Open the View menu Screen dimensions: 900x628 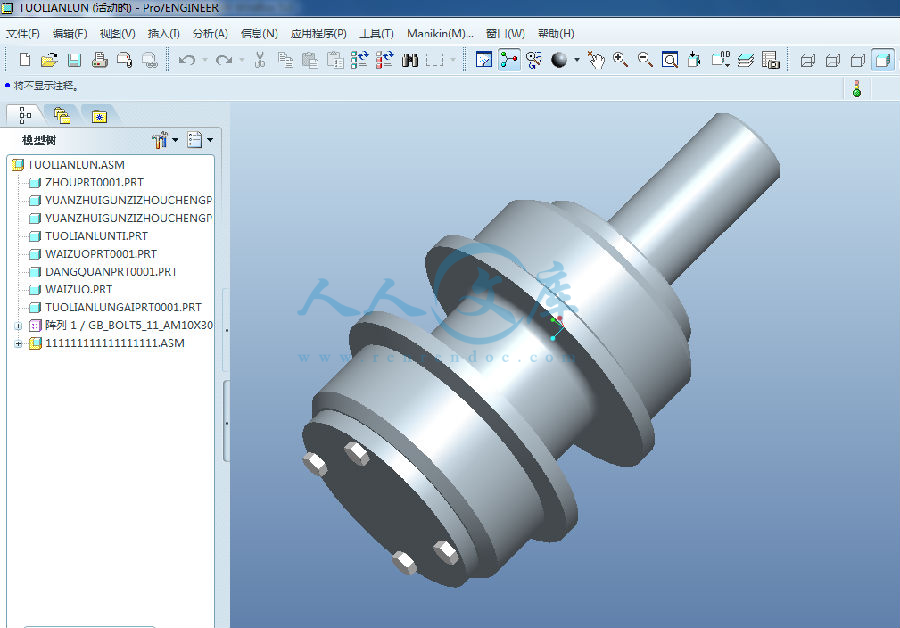click(118, 33)
